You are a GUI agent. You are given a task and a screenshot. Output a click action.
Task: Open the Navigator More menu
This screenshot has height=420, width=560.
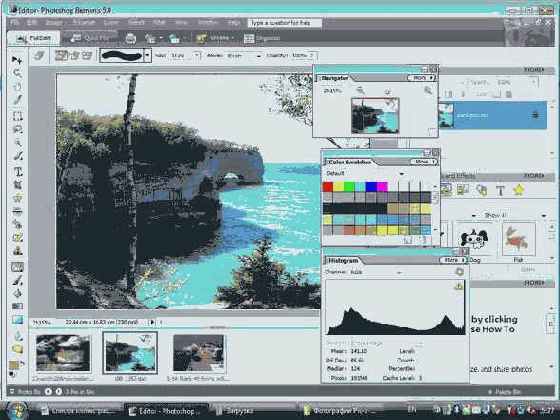[x=422, y=78]
